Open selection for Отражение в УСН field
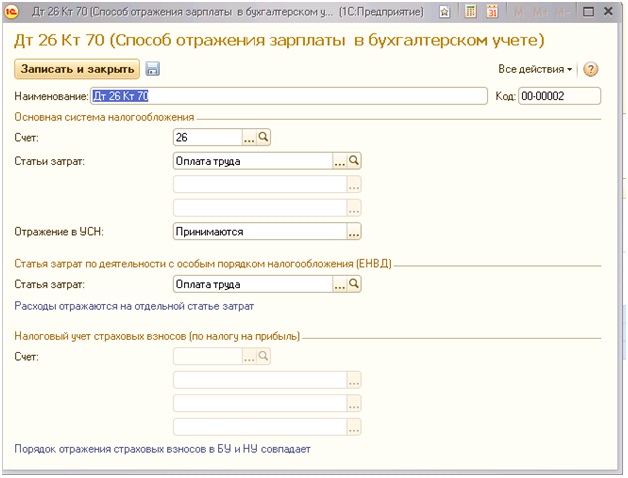The width and height of the screenshot is (628, 478). point(353,231)
